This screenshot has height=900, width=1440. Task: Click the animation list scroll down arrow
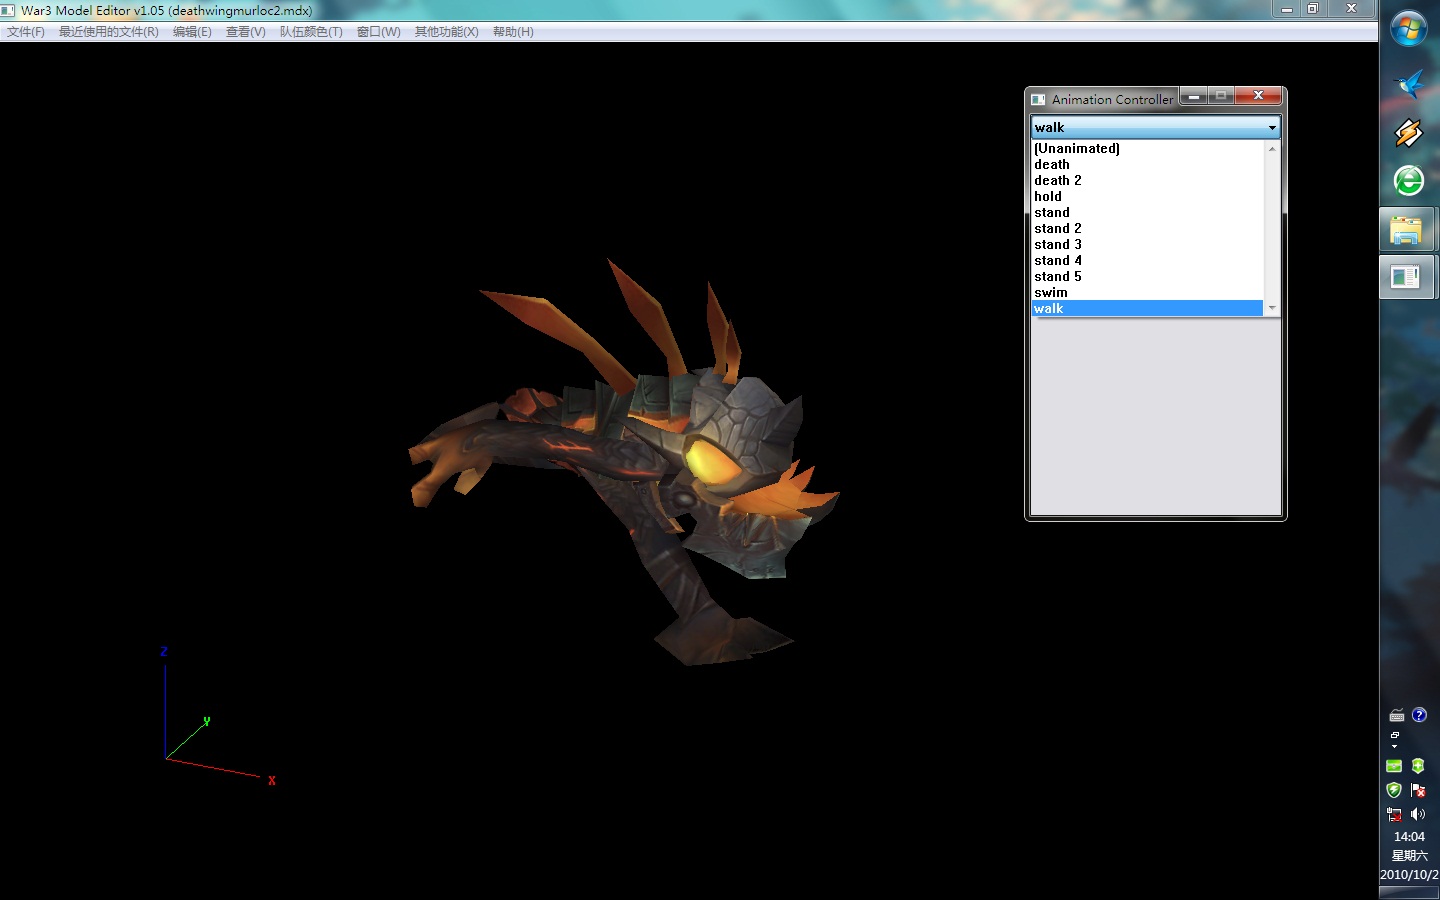click(x=1272, y=308)
